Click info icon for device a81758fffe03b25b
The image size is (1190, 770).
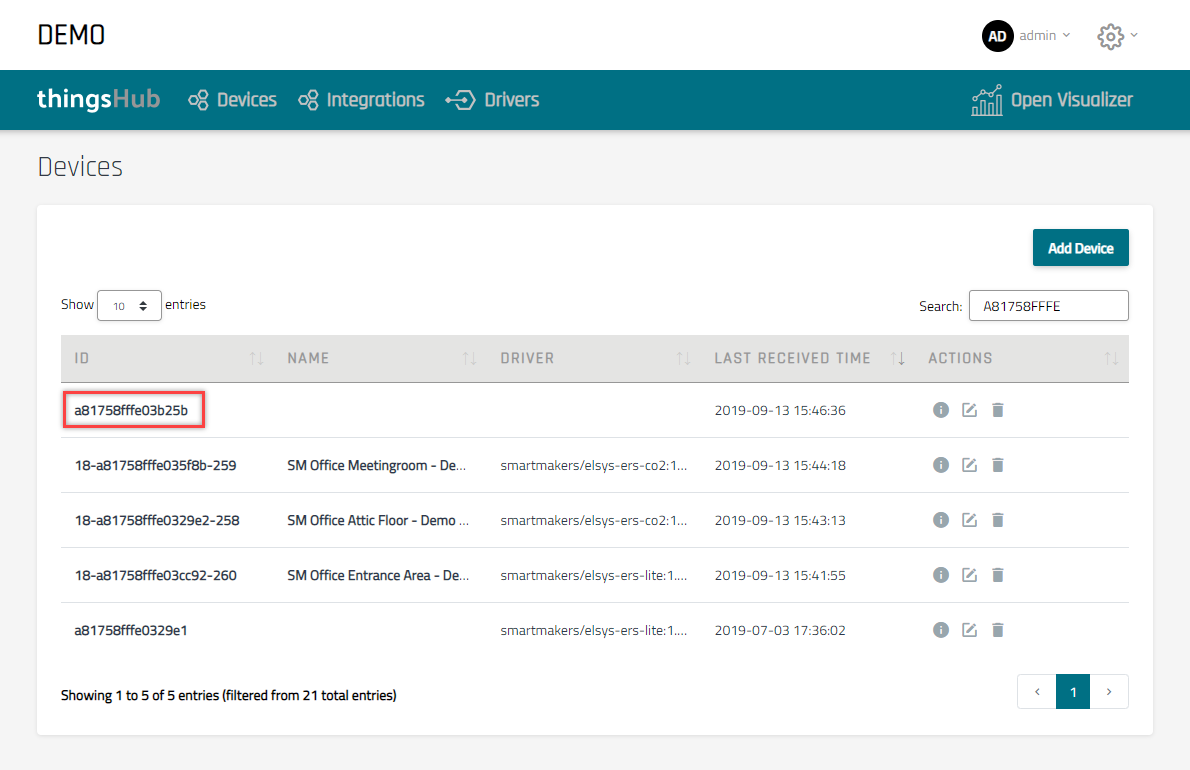click(x=940, y=410)
